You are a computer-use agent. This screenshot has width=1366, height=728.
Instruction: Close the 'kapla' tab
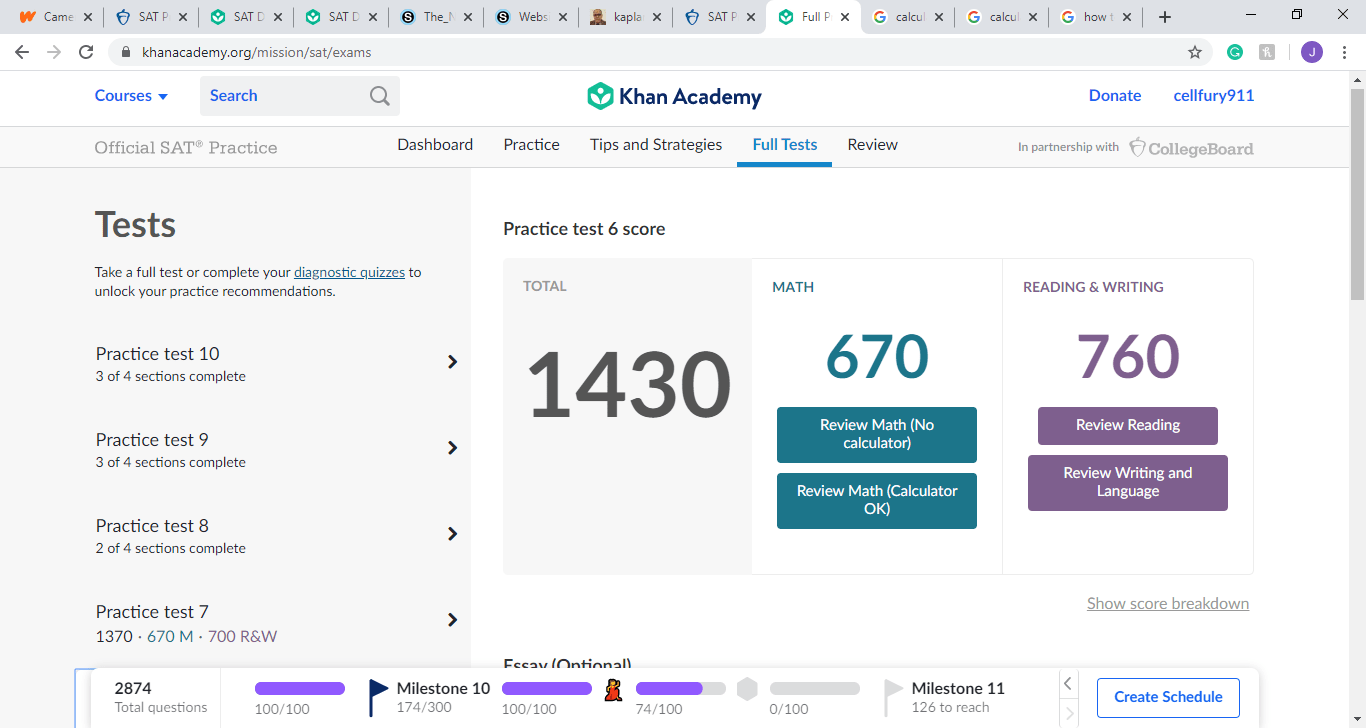(657, 17)
